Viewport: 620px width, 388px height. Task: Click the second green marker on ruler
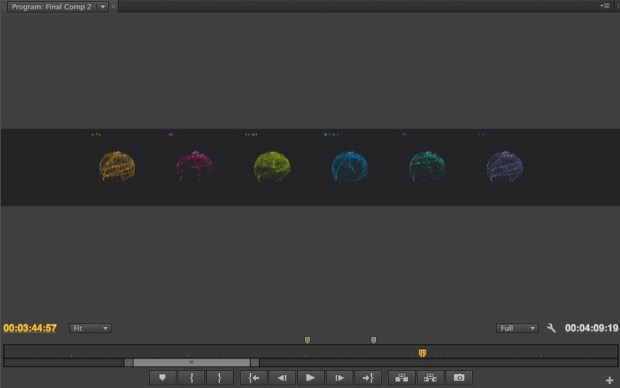click(x=374, y=340)
